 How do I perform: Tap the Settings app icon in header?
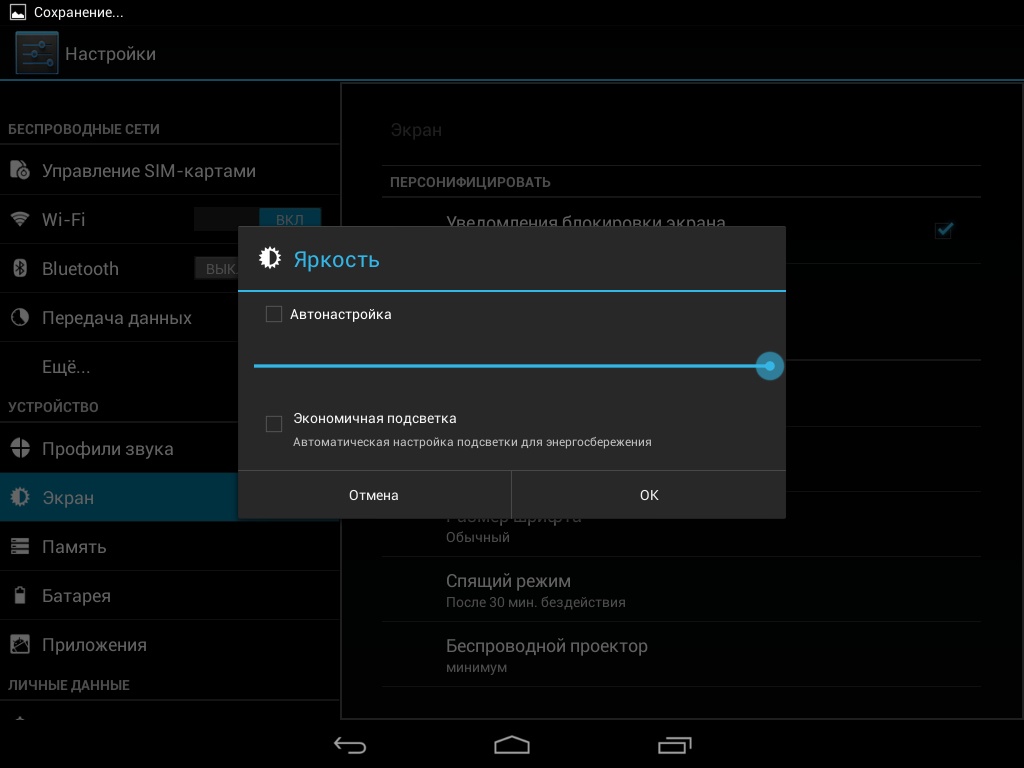[x=36, y=53]
